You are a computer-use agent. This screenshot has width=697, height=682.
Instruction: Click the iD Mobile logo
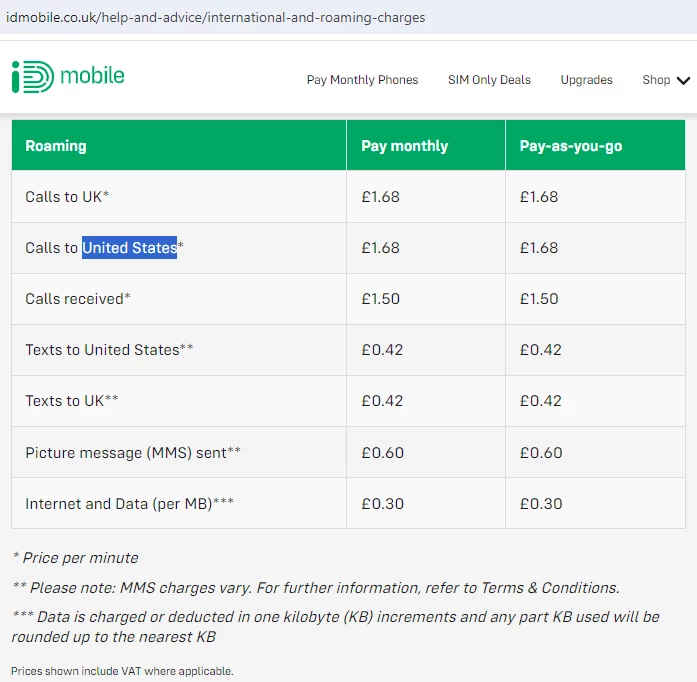[68, 77]
